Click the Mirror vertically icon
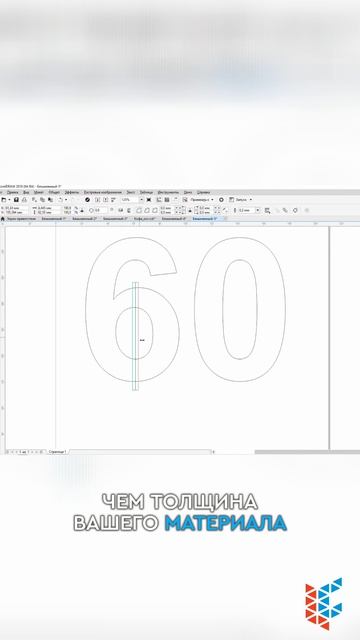This screenshot has width=360, height=640. point(129,210)
